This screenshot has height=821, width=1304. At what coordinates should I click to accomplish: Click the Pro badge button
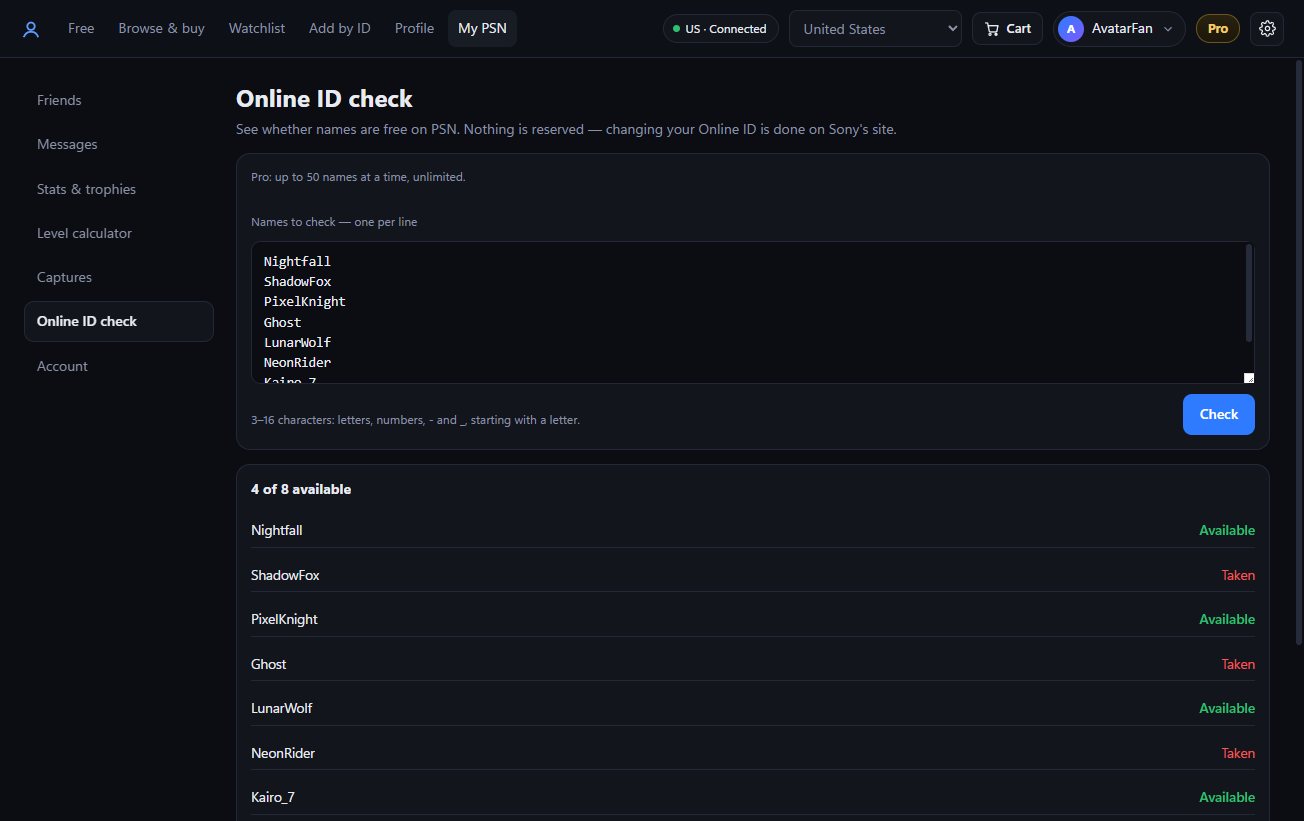pyautogui.click(x=1217, y=29)
